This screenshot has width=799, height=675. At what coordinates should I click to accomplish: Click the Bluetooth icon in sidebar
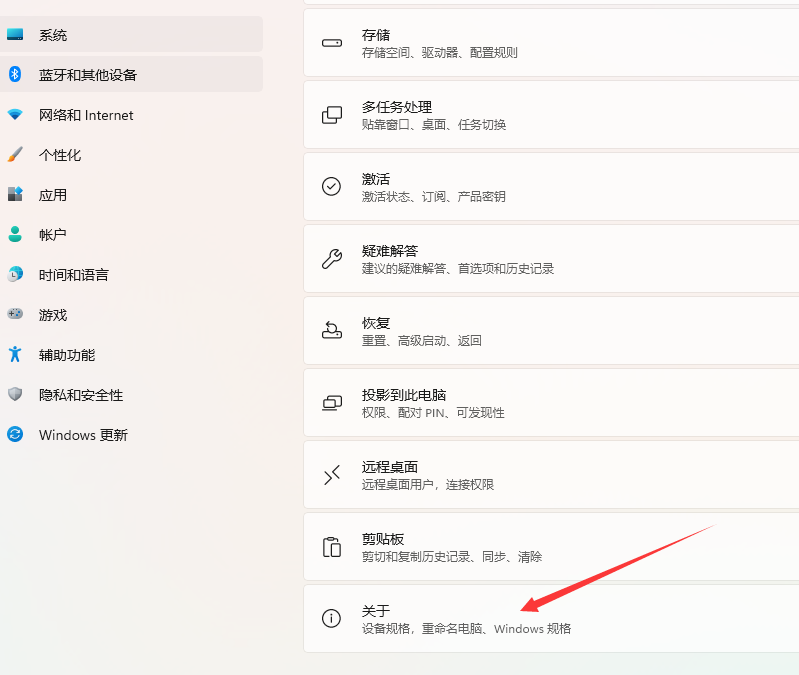pyautogui.click(x=15, y=74)
